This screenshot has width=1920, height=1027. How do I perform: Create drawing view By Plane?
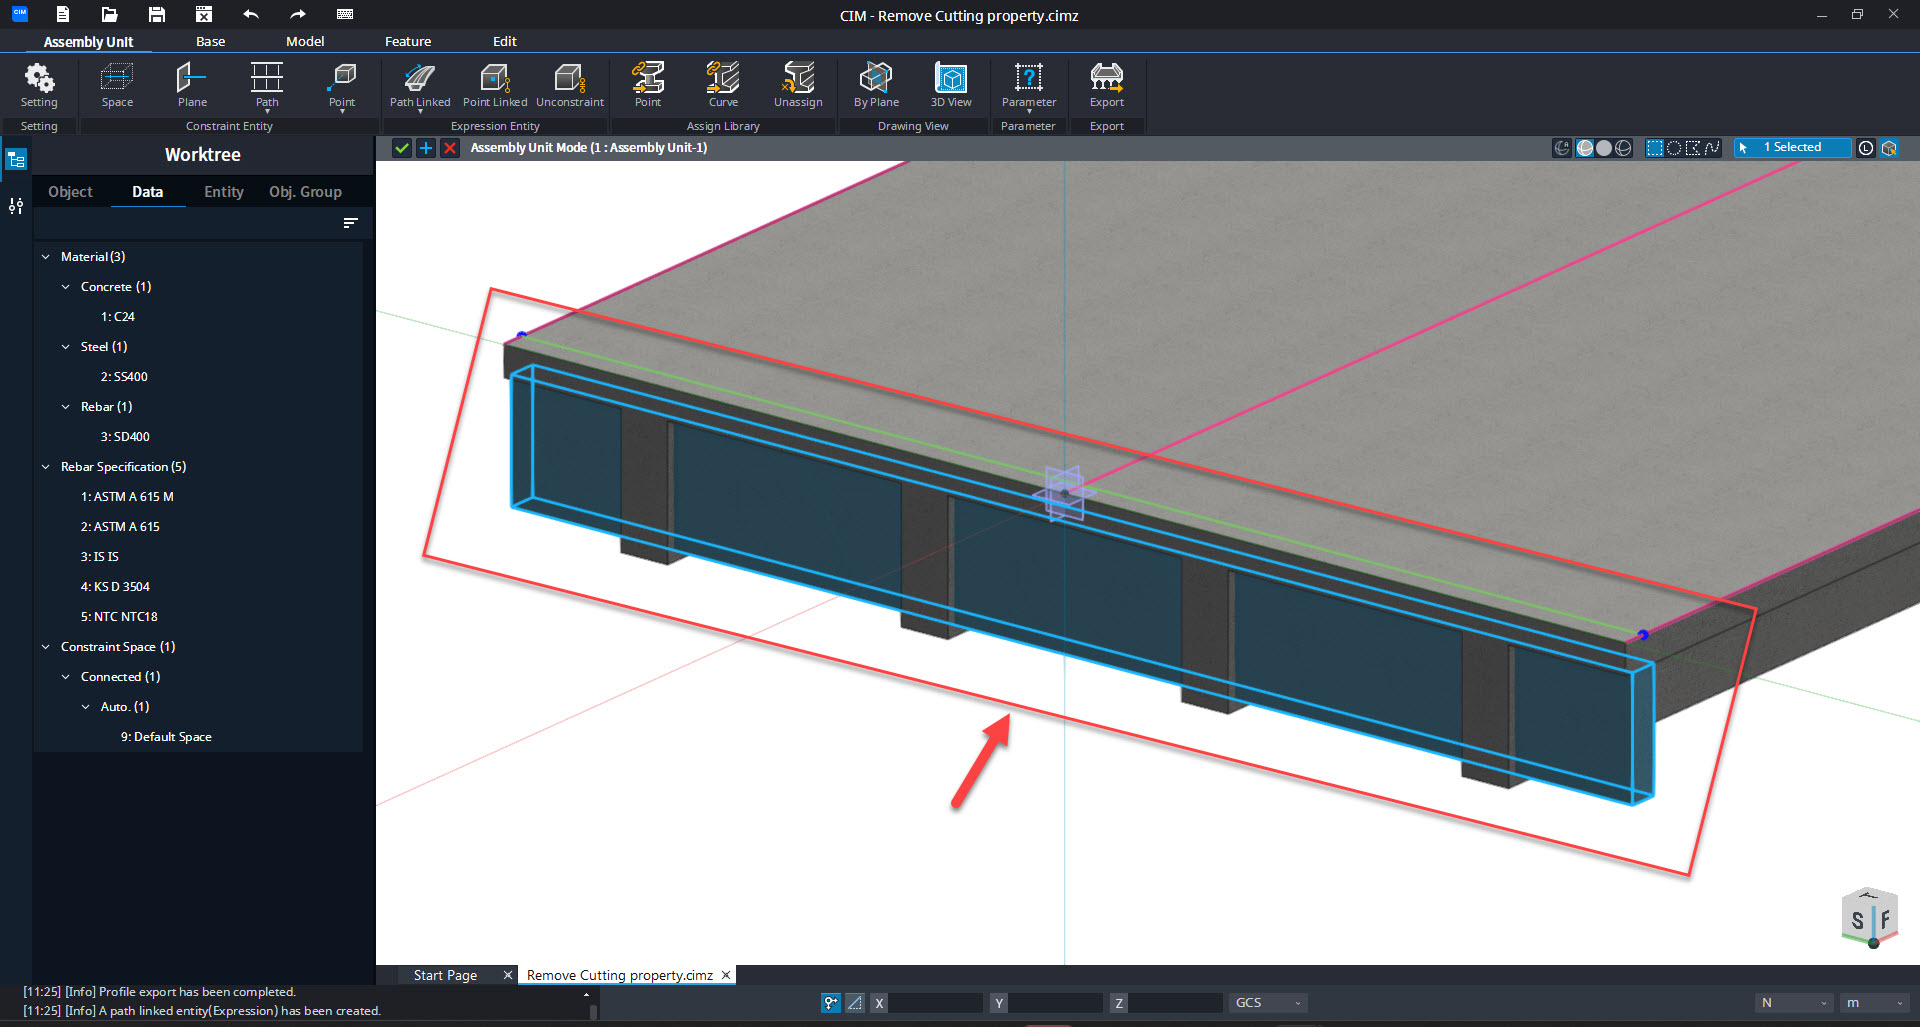[x=876, y=85]
